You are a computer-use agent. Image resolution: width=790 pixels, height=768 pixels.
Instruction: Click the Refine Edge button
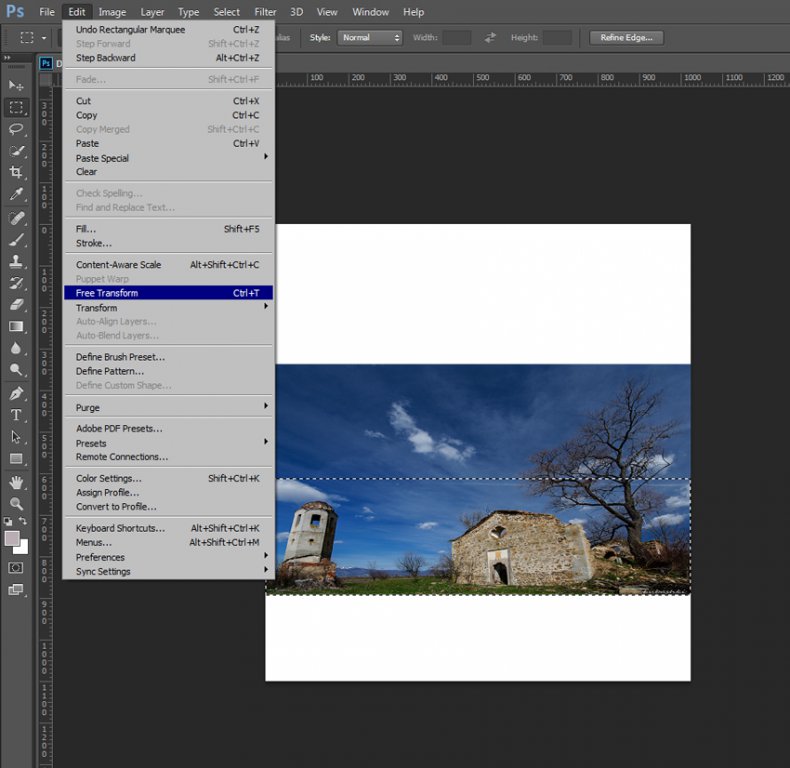click(x=626, y=38)
